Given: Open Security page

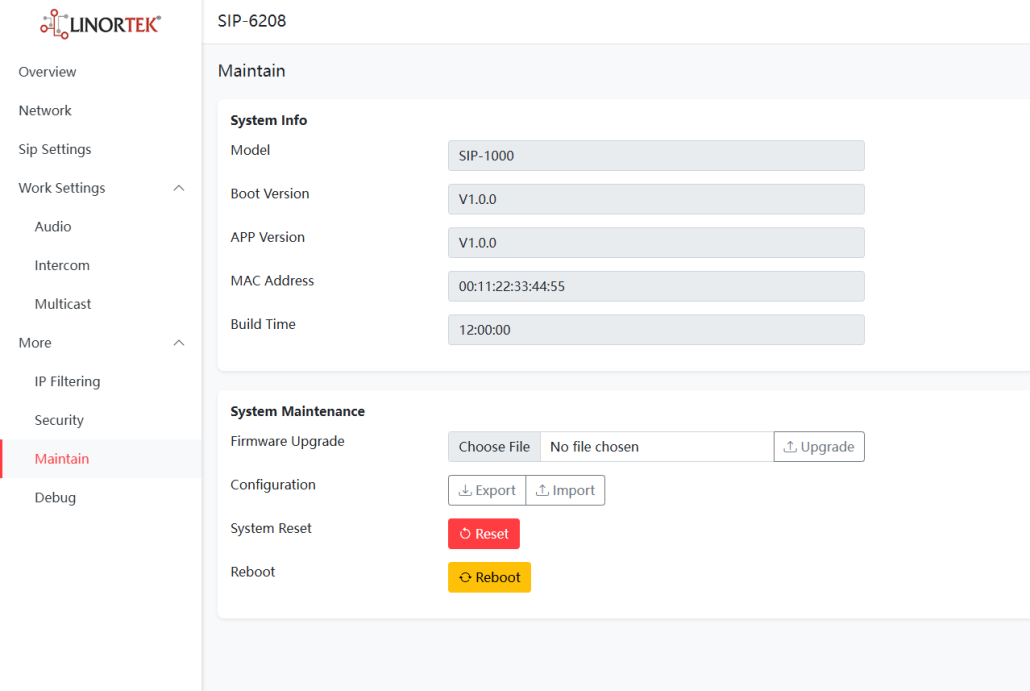Looking at the screenshot, I should pos(59,420).
